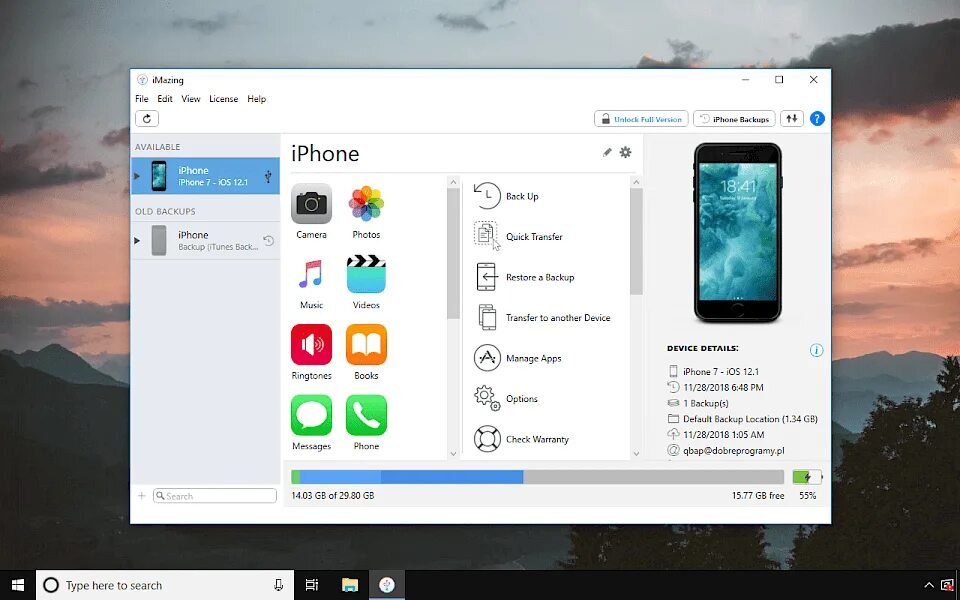This screenshot has width=960, height=600.
Task: Click the Back Up action icon
Action: coord(488,196)
